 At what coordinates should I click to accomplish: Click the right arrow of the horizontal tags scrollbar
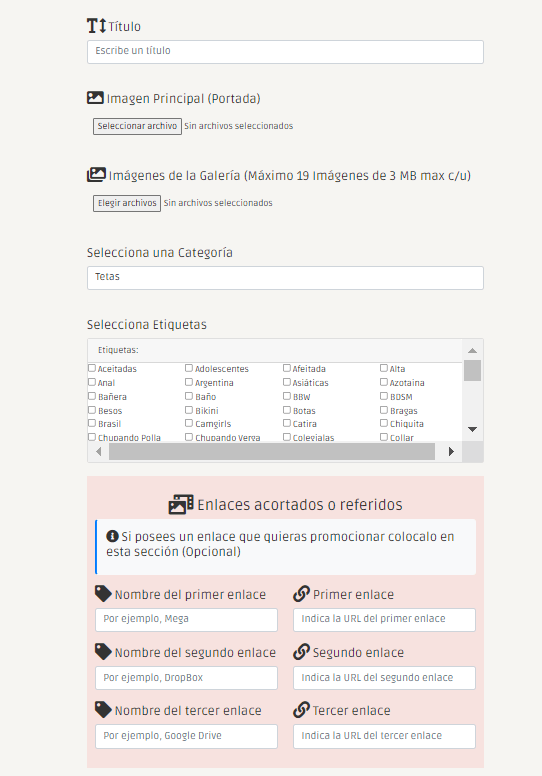(451, 451)
